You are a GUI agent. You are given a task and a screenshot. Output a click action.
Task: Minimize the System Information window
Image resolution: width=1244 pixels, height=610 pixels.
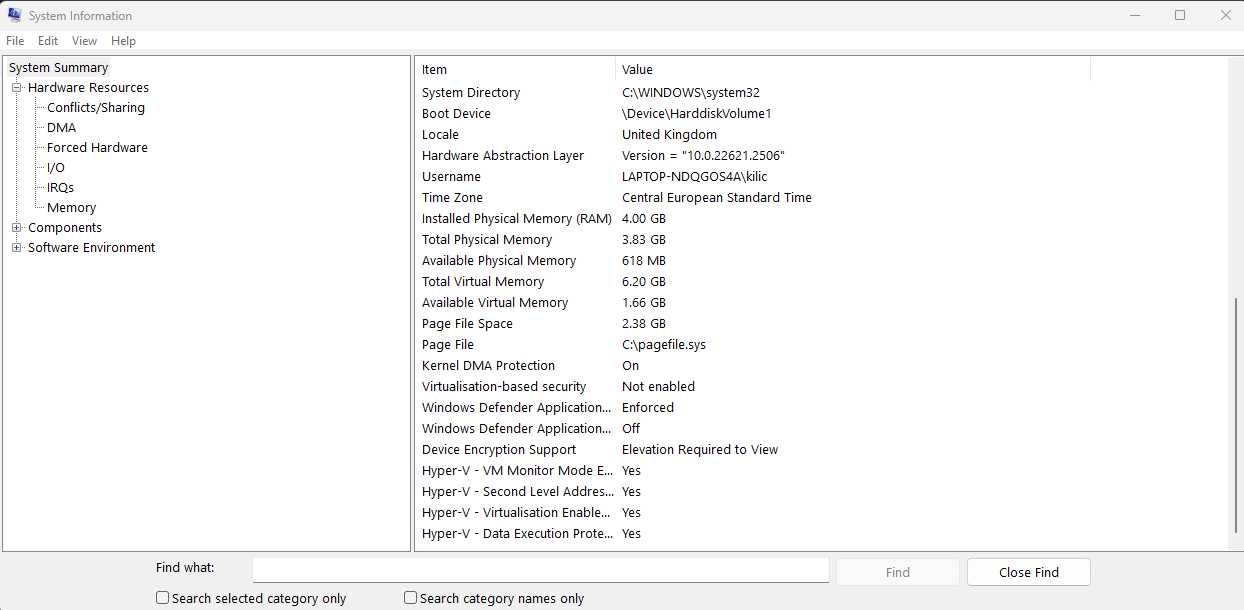click(1135, 15)
